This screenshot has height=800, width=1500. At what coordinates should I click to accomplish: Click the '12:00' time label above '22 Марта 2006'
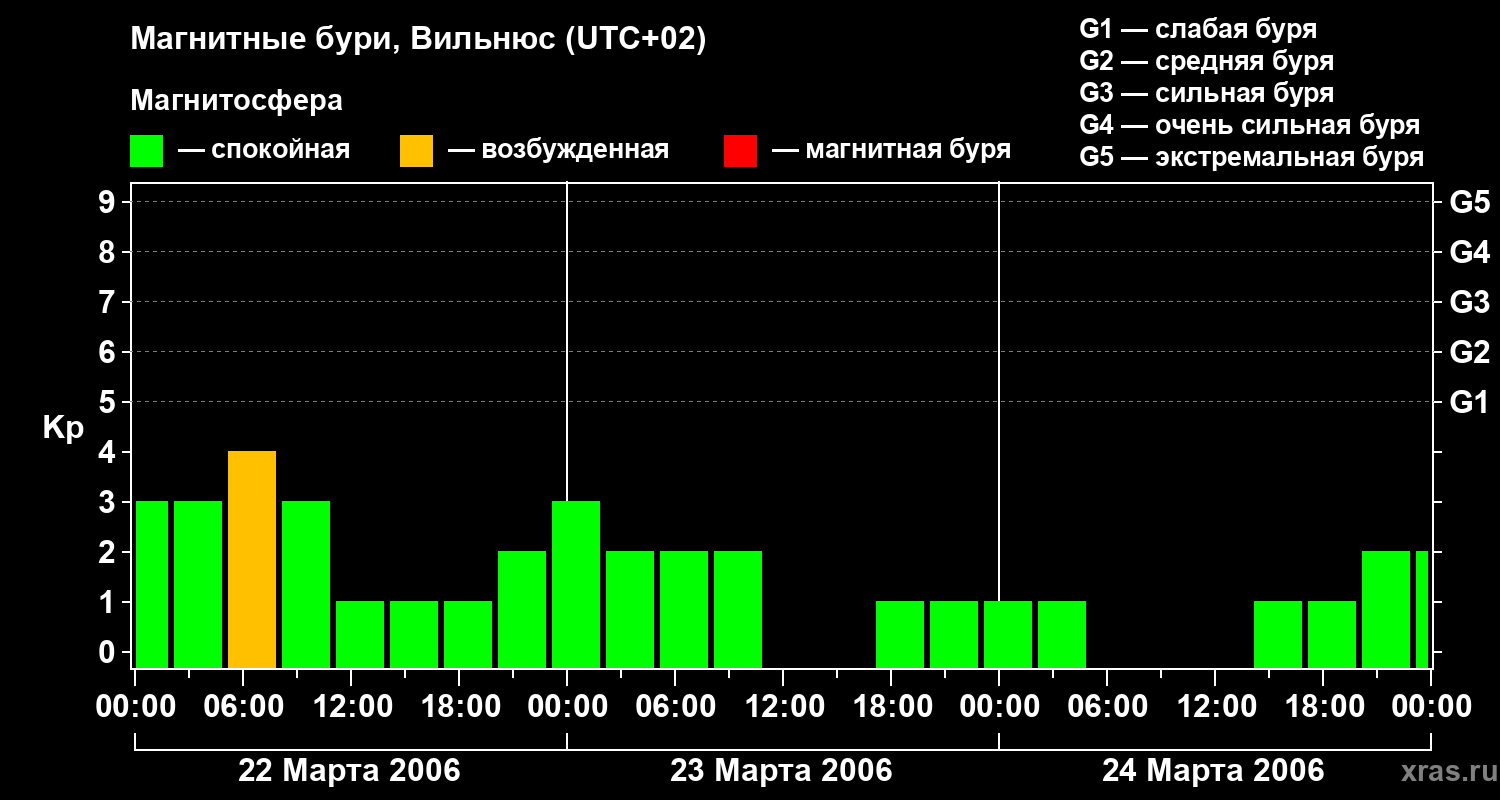(x=351, y=706)
